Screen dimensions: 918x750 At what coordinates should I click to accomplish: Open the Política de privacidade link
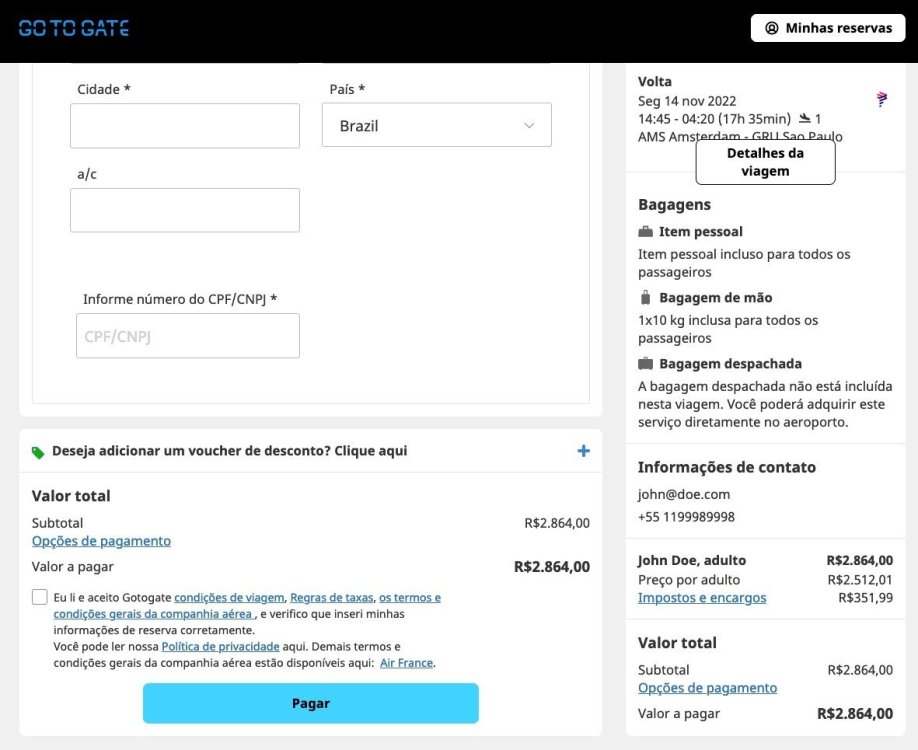(x=220, y=647)
